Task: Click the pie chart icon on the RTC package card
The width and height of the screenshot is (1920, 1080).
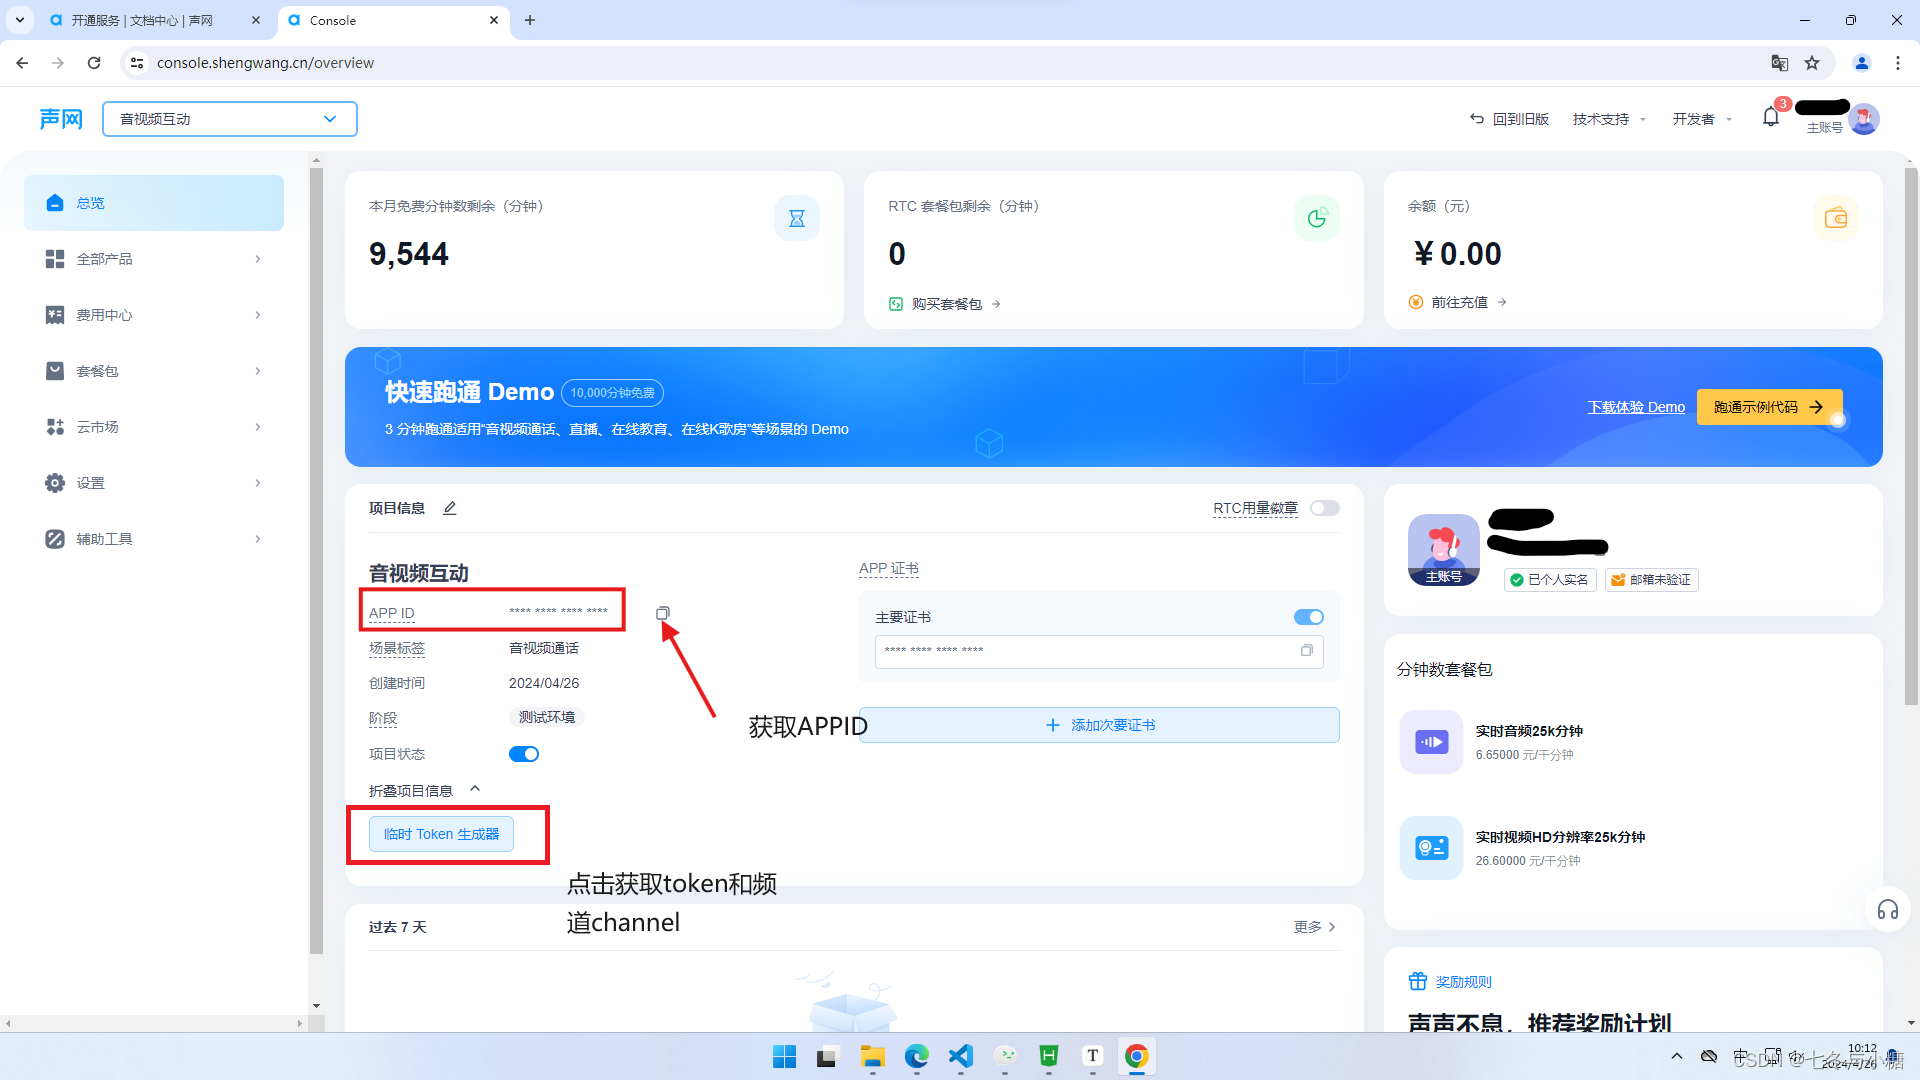Action: (1317, 218)
